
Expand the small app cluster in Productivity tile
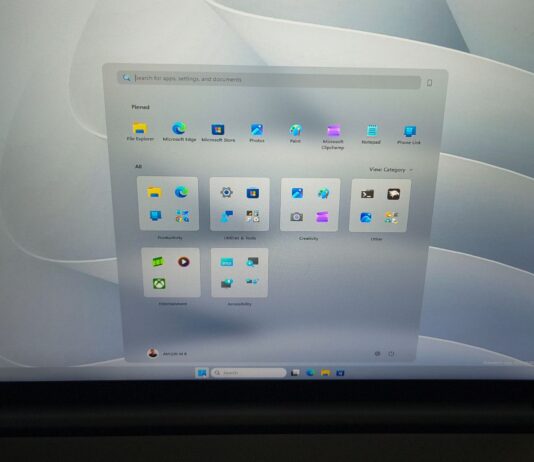pos(183,216)
